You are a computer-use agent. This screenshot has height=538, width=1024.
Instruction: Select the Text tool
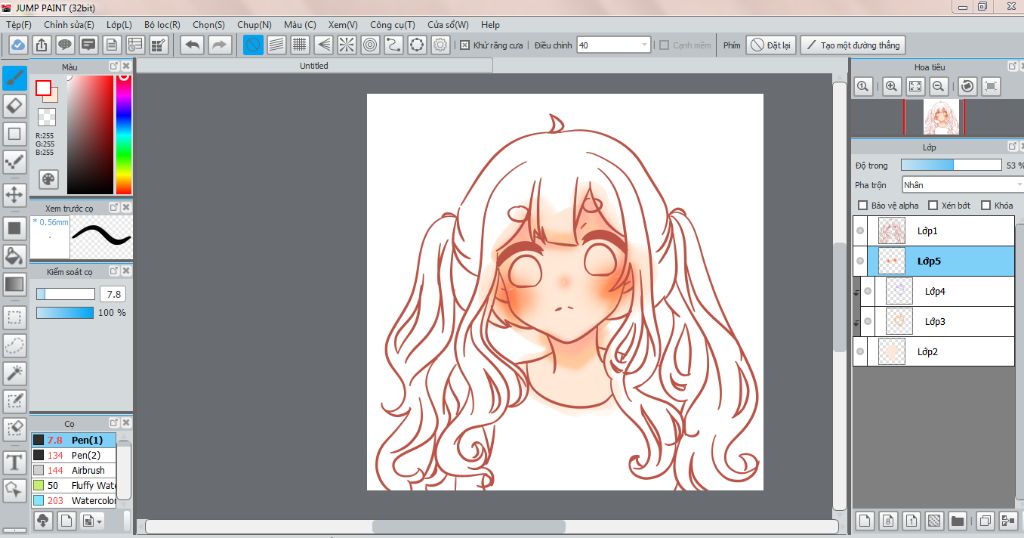14,463
